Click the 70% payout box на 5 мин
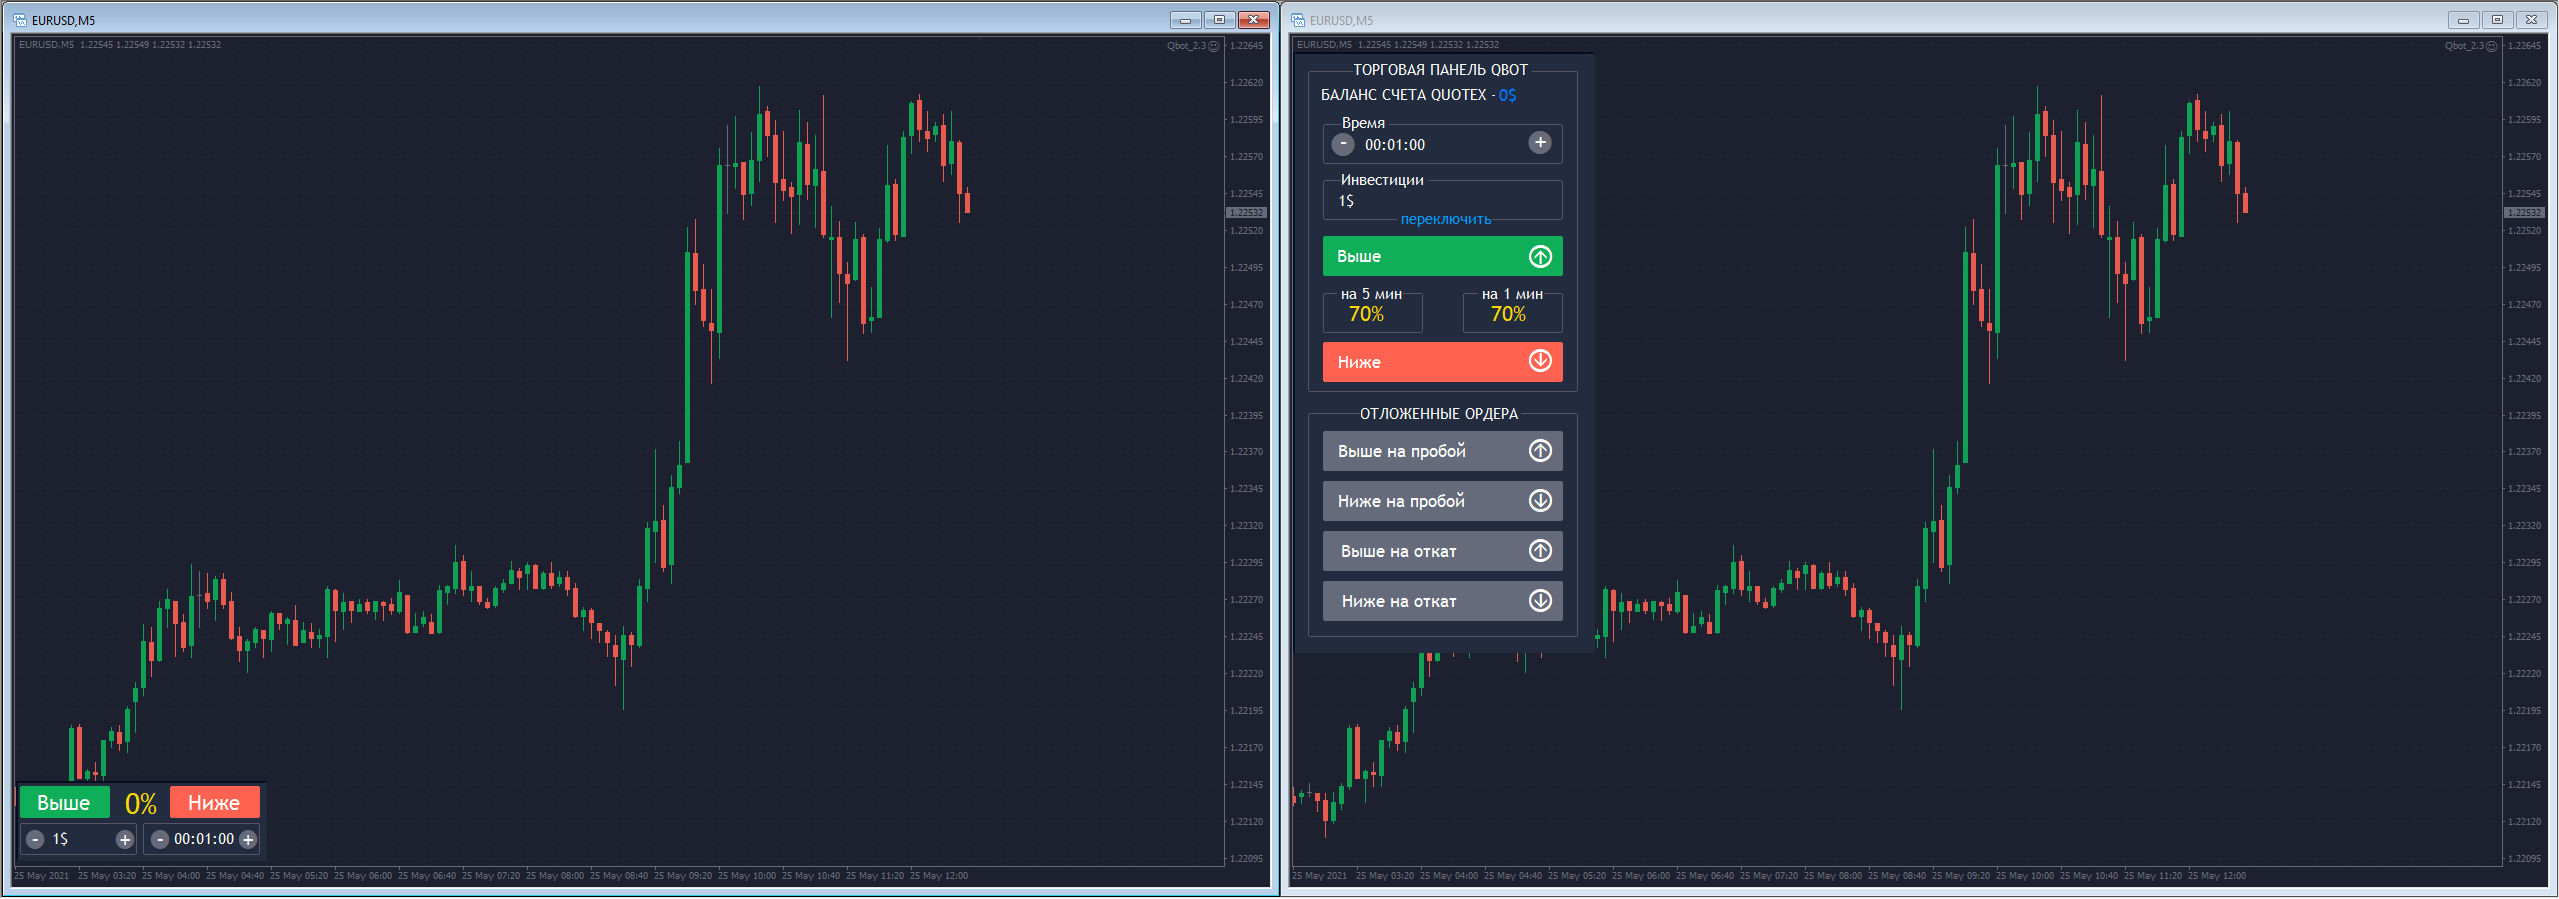 pyautogui.click(x=1372, y=312)
